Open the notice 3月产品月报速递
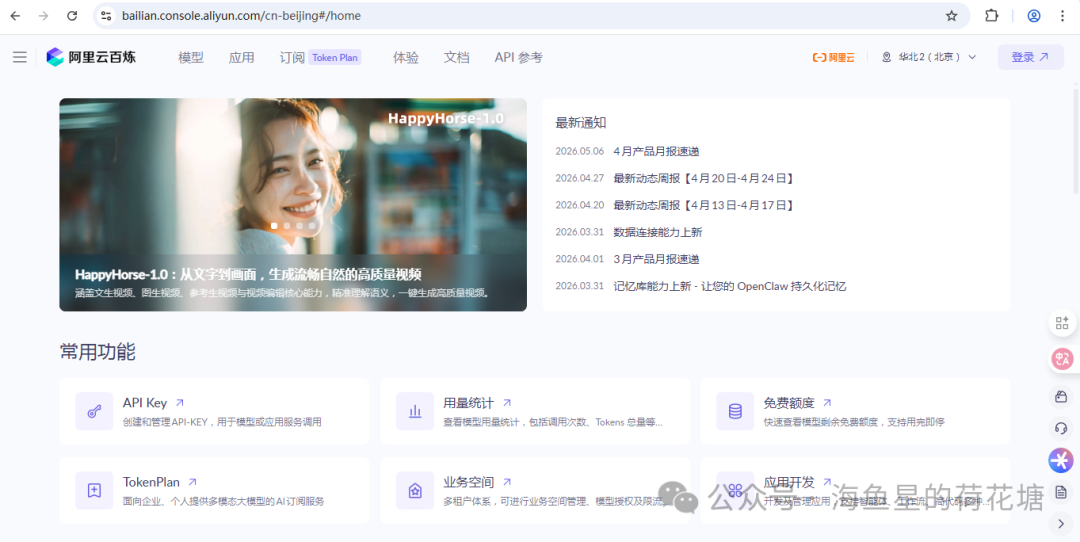Viewport: 1080px width, 542px height. coord(656,259)
